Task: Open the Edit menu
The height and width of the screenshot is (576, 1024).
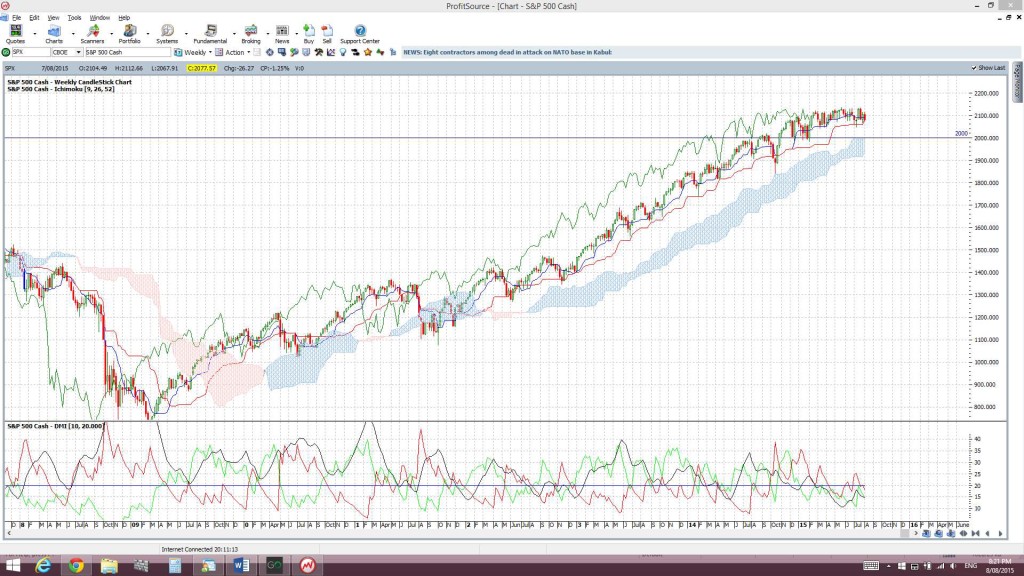Action: point(34,18)
